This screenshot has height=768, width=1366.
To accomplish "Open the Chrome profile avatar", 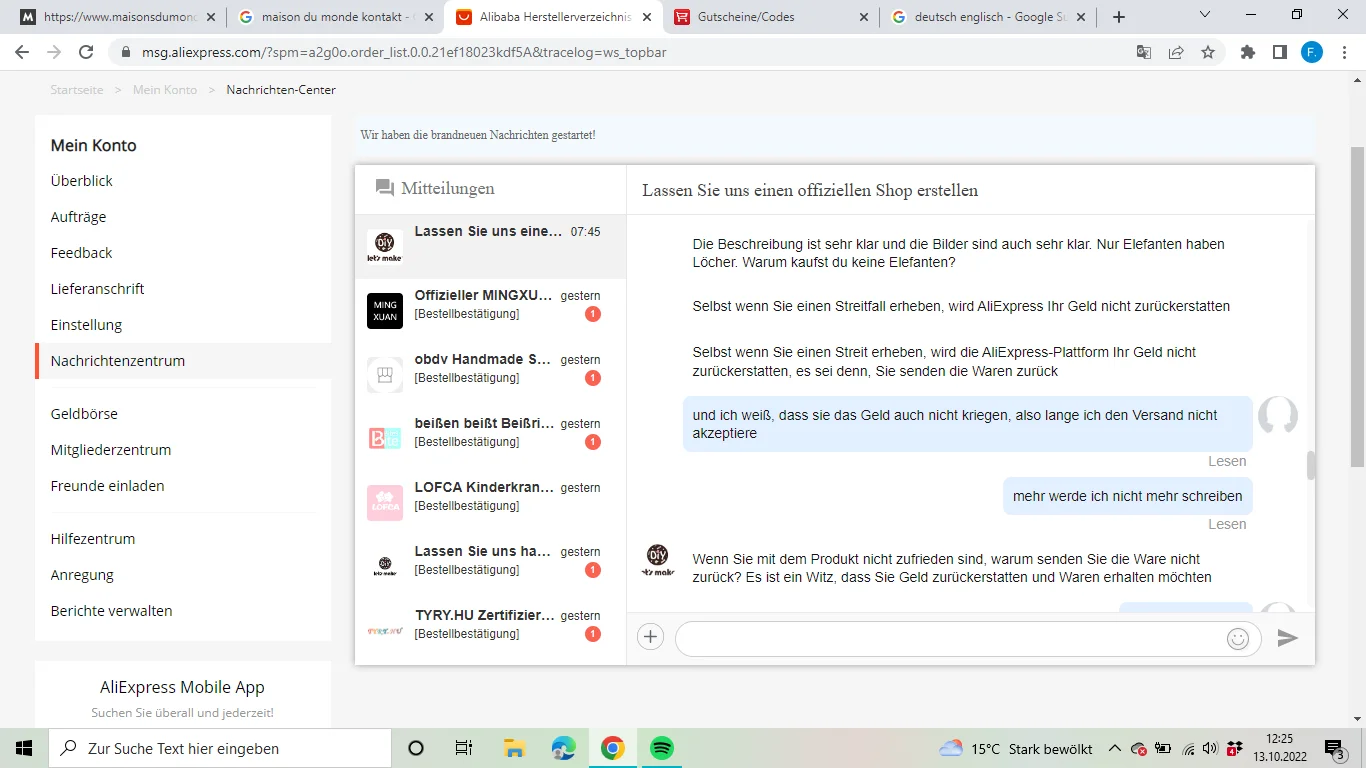I will 1312,52.
